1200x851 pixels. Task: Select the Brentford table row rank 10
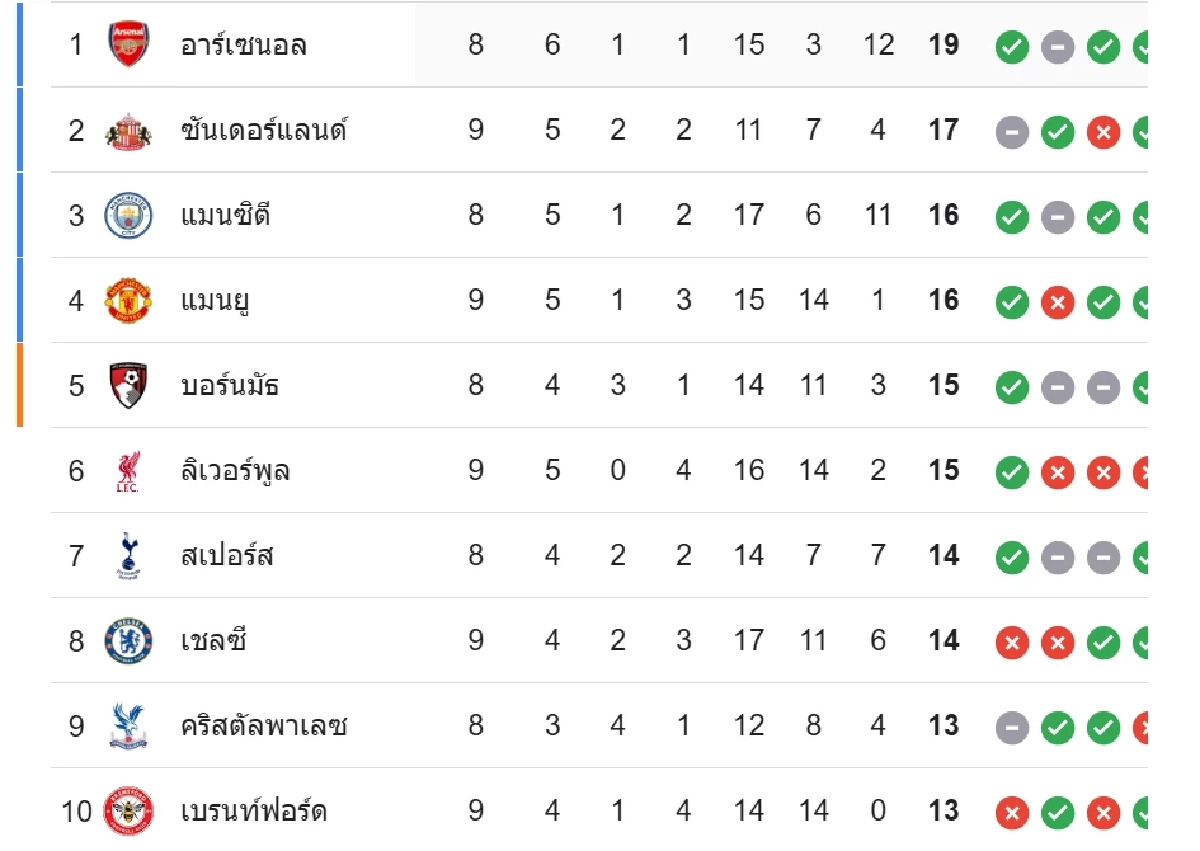(x=77, y=811)
